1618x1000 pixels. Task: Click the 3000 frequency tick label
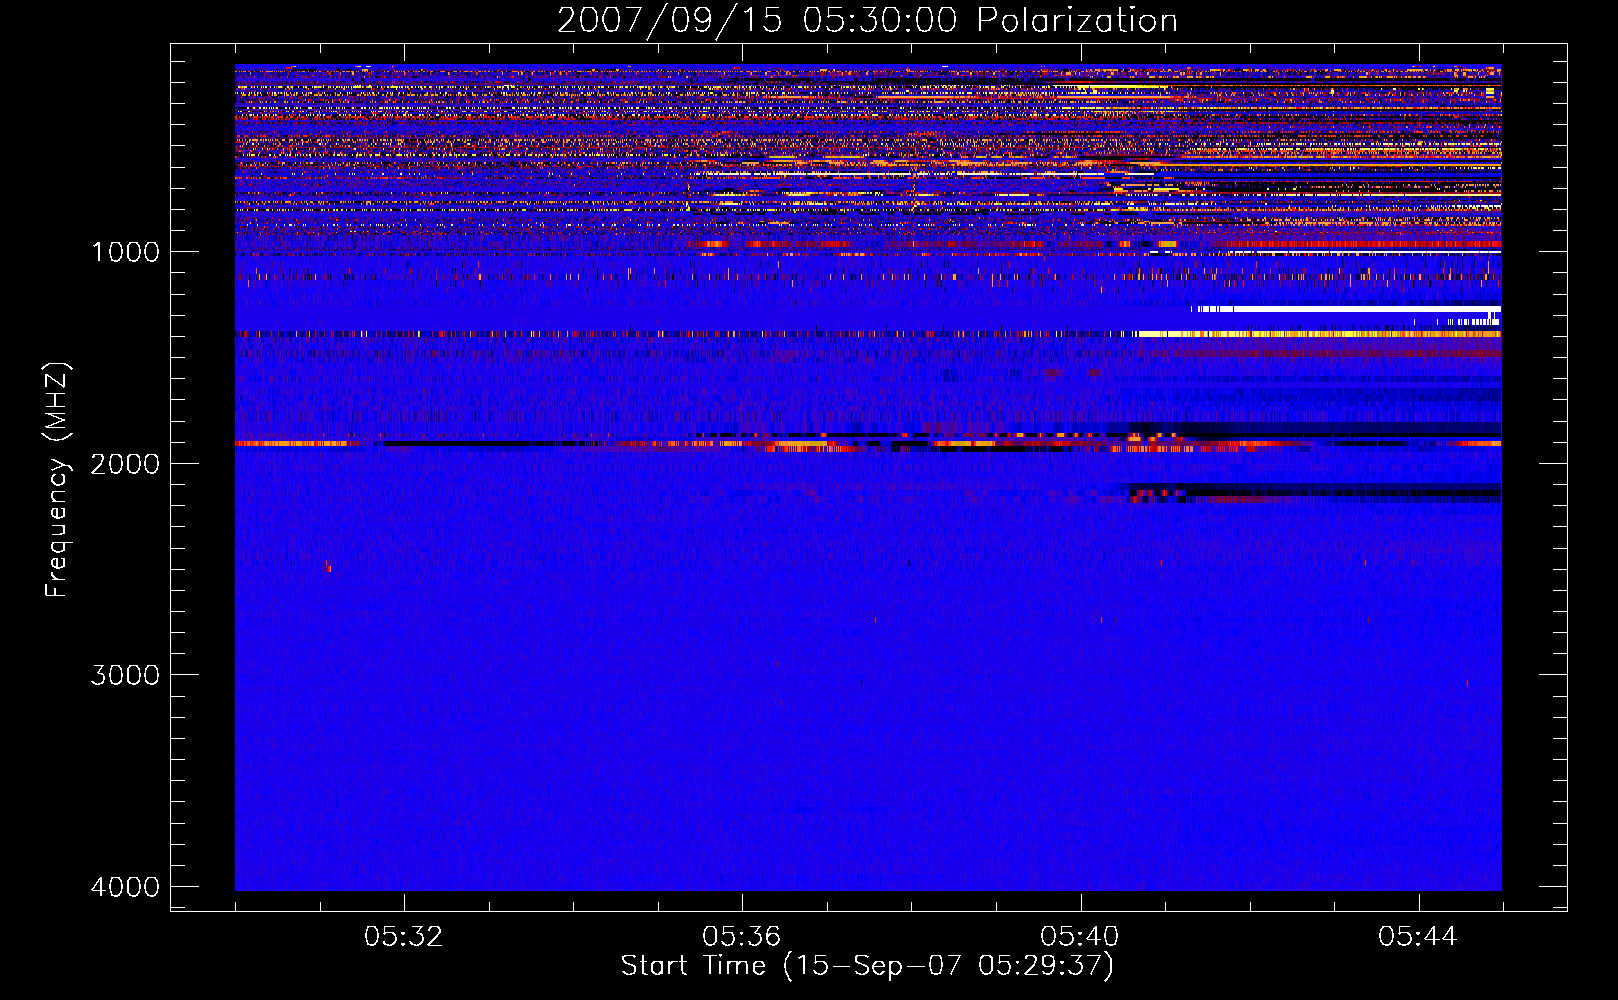[125, 675]
